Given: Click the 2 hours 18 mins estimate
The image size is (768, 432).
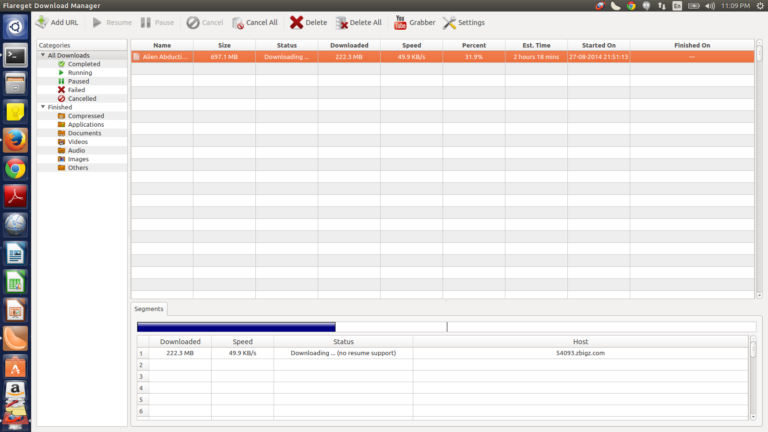Looking at the screenshot, I should [536, 57].
